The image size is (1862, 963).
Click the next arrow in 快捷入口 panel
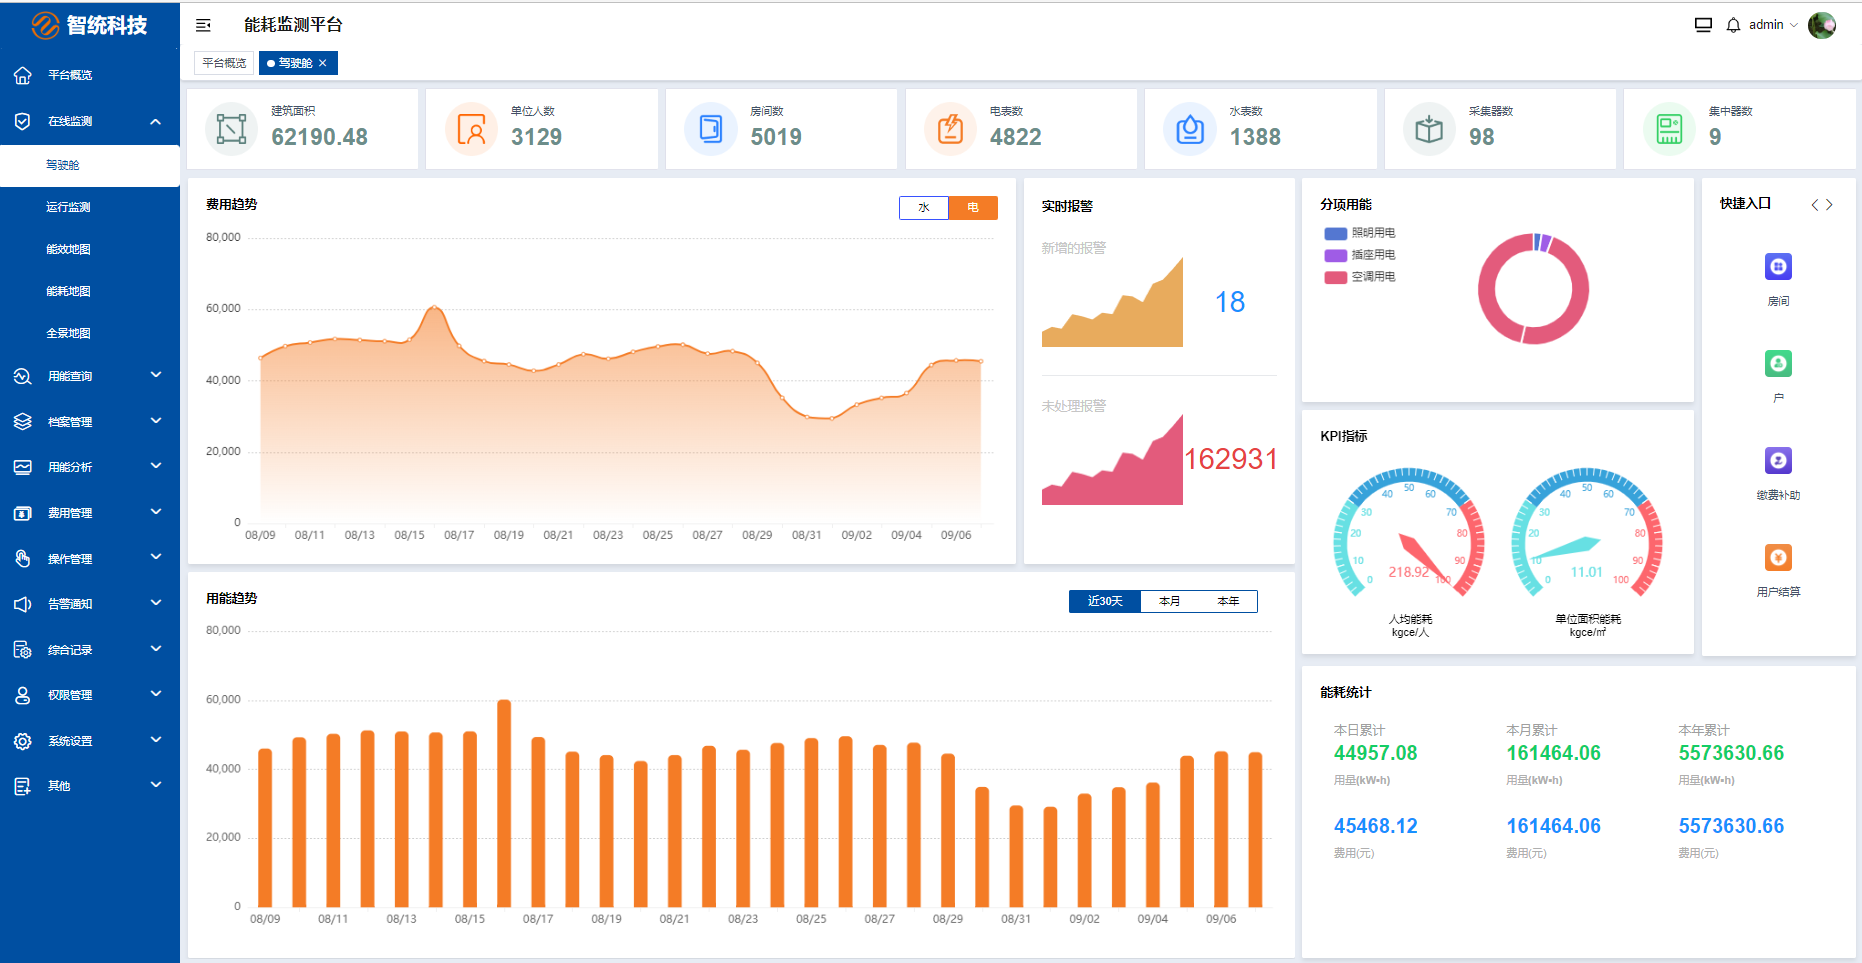(1829, 205)
